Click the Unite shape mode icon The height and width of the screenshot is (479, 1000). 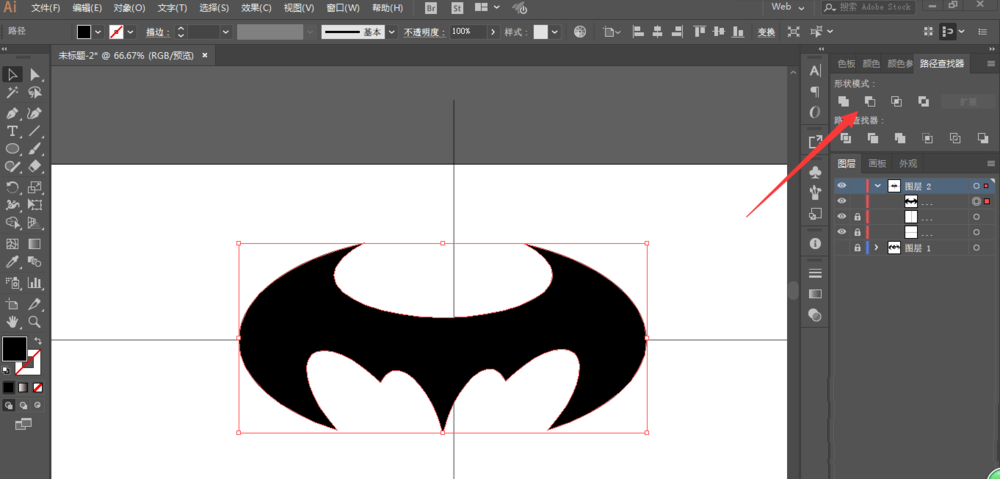click(x=844, y=101)
